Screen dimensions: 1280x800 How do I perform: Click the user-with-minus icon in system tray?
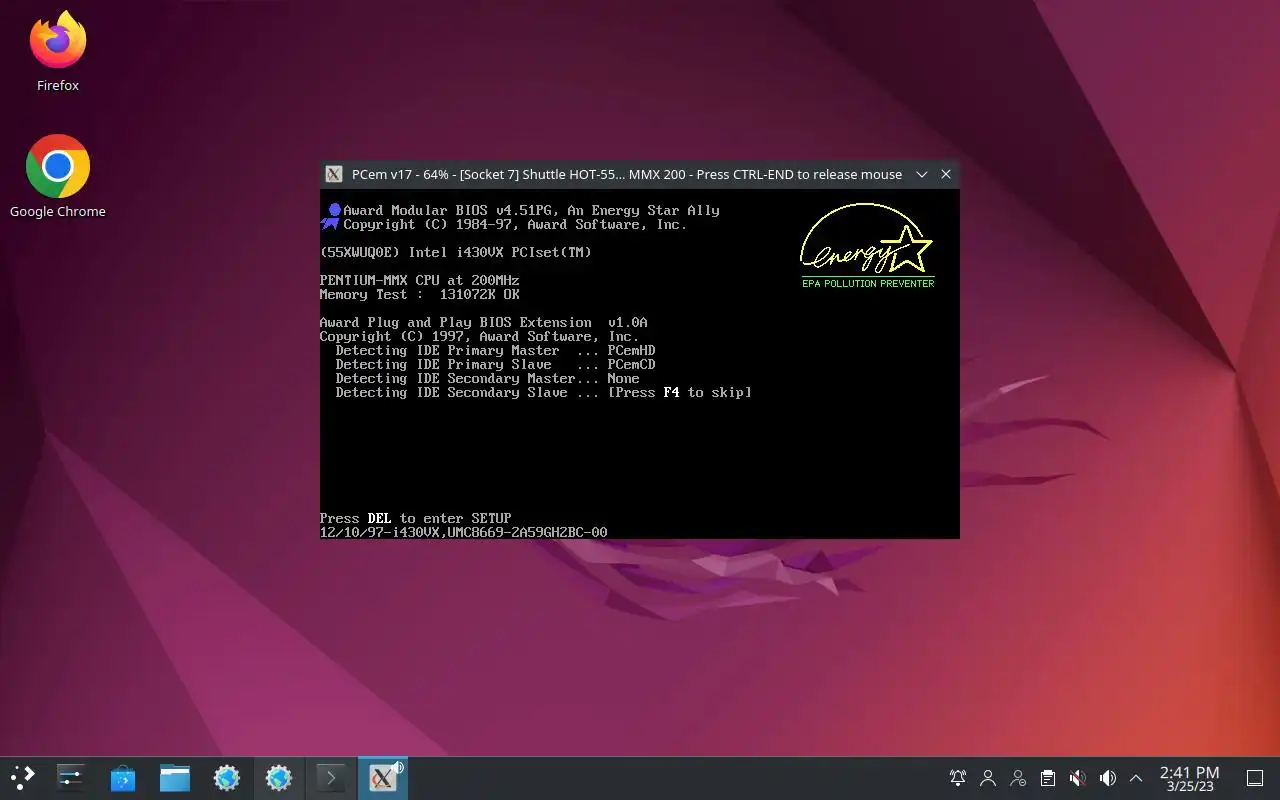(1018, 778)
